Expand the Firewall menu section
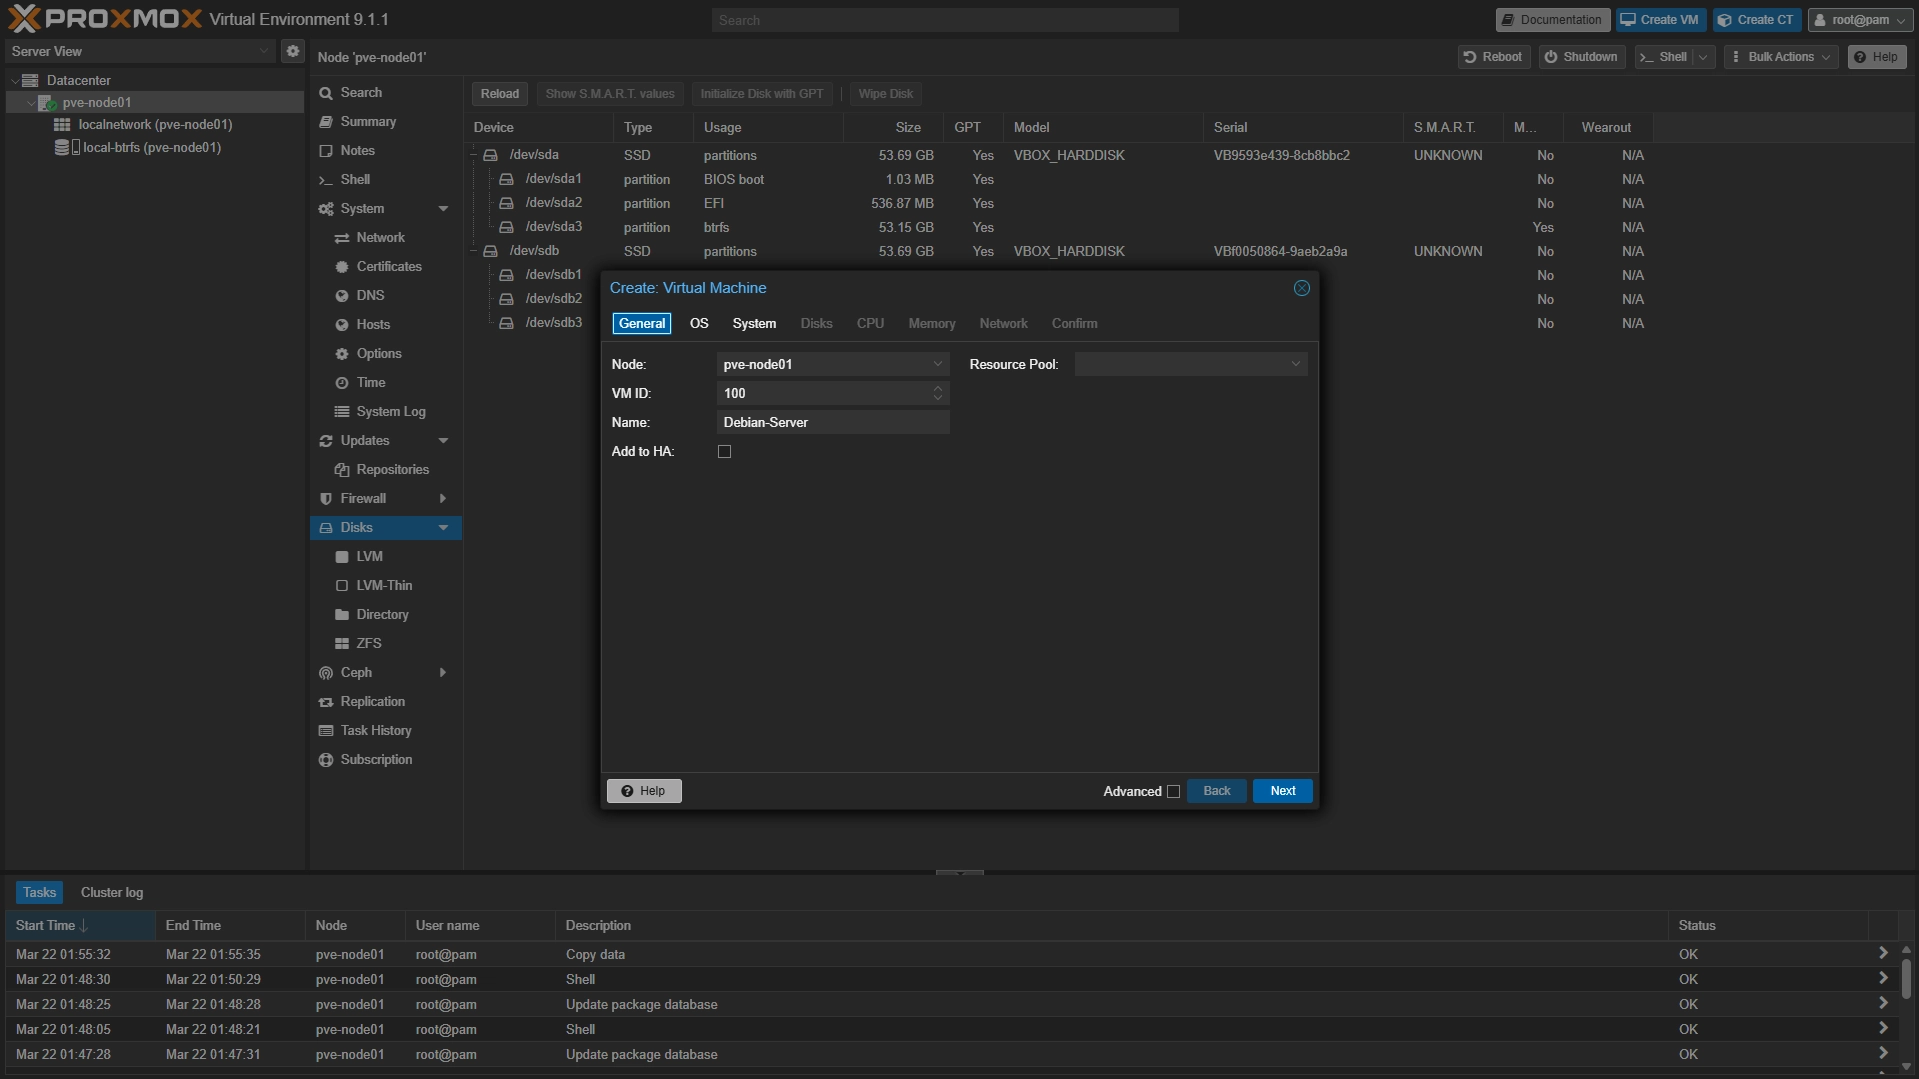 (443, 498)
